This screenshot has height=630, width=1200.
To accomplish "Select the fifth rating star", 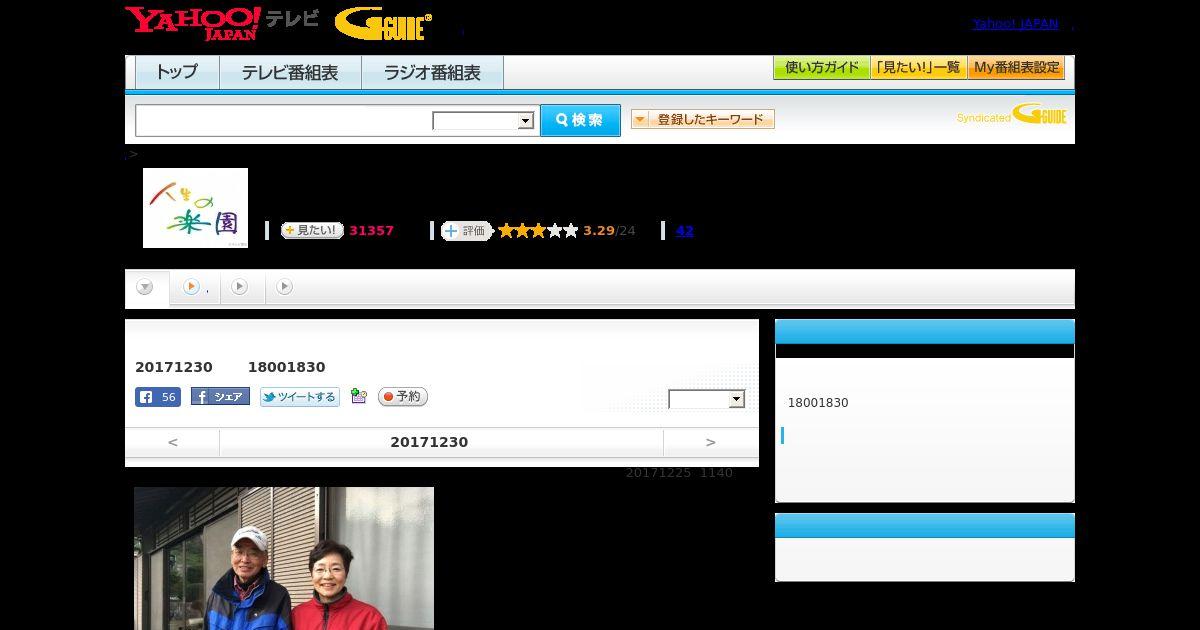I will coord(571,231).
